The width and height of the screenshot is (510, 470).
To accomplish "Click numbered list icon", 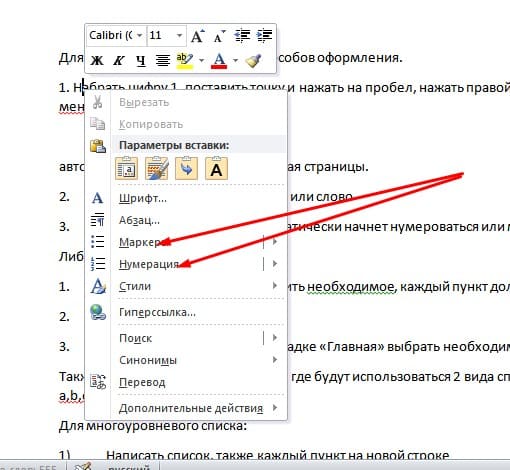I will click(x=98, y=264).
